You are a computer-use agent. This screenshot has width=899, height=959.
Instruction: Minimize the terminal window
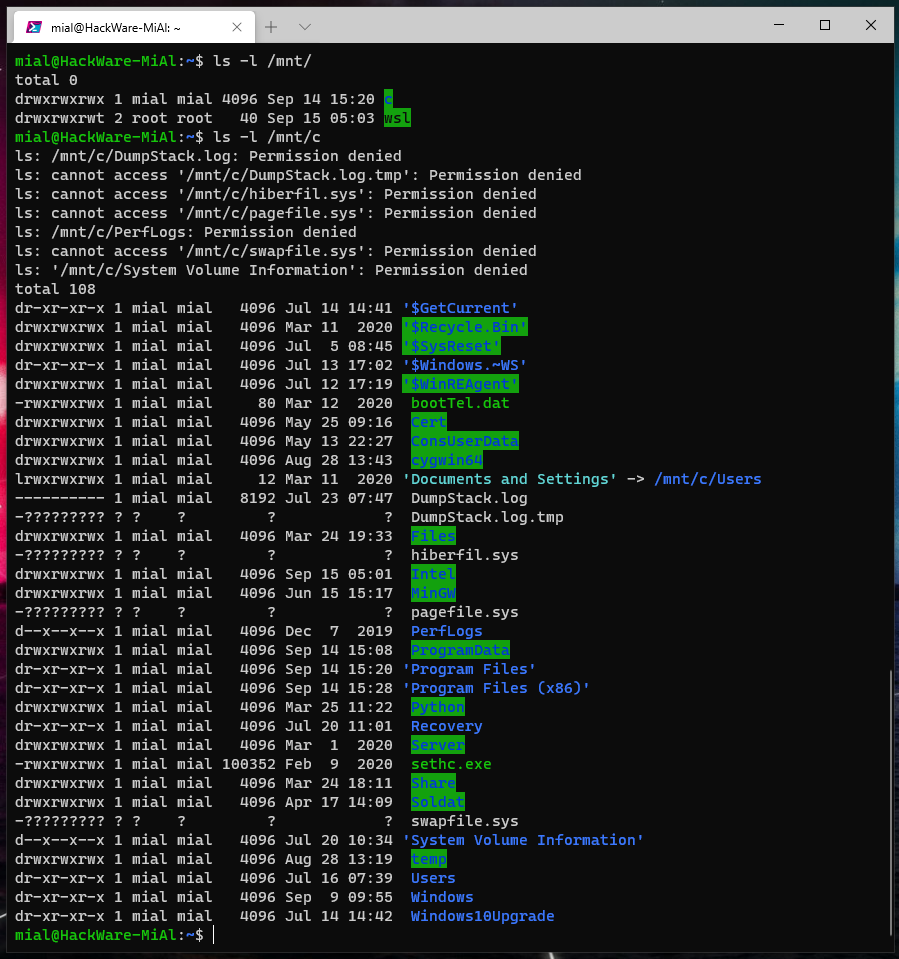777,26
